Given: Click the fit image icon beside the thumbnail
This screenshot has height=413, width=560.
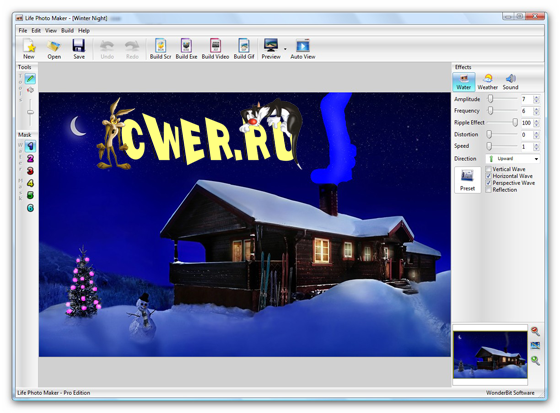Looking at the screenshot, I should [x=535, y=345].
